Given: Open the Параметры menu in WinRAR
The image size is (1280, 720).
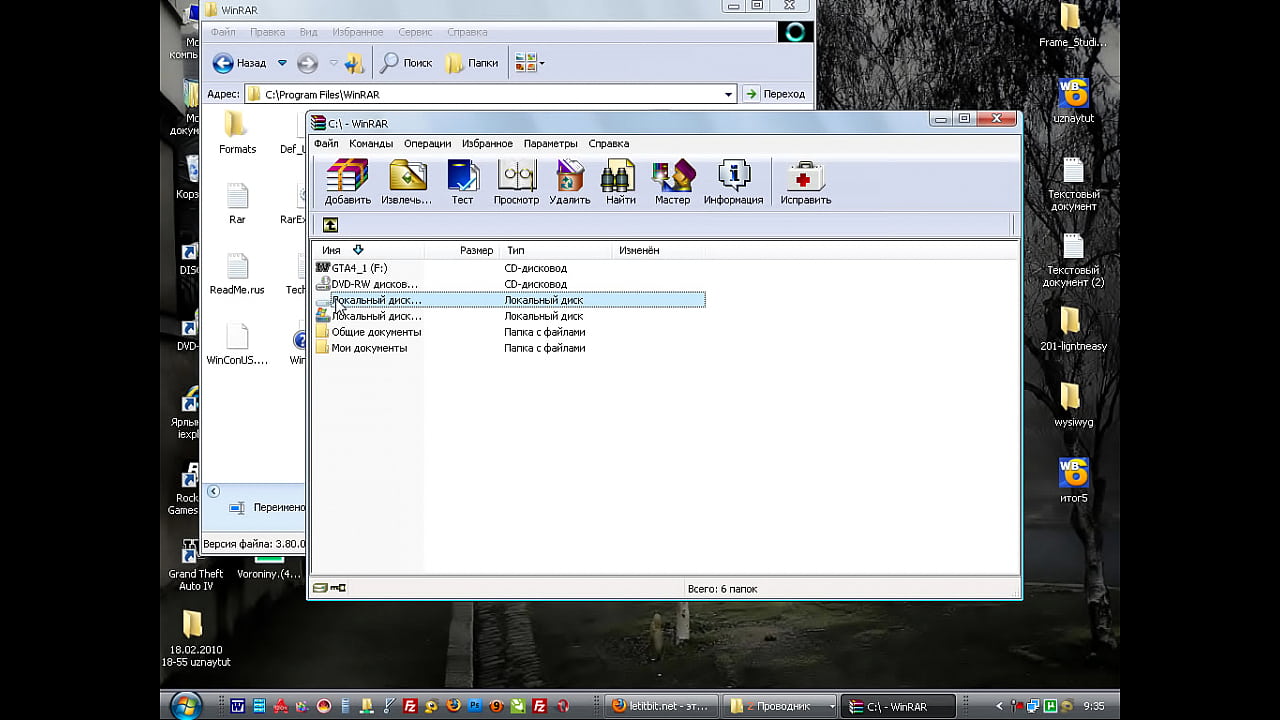Looking at the screenshot, I should [550, 144].
